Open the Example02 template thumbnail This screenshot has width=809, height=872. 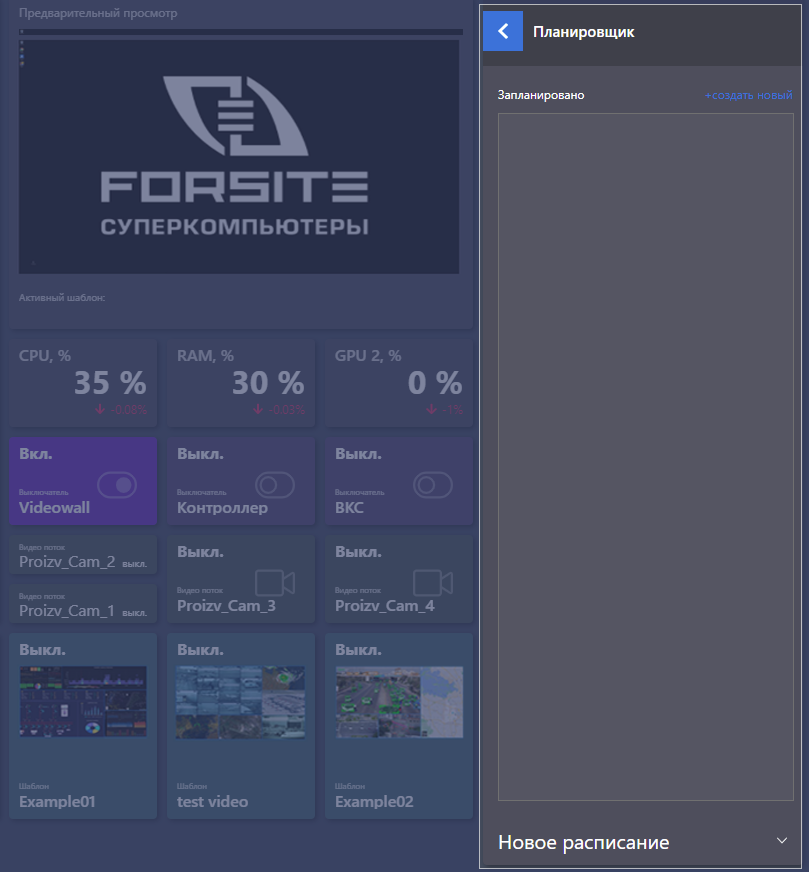click(x=399, y=702)
